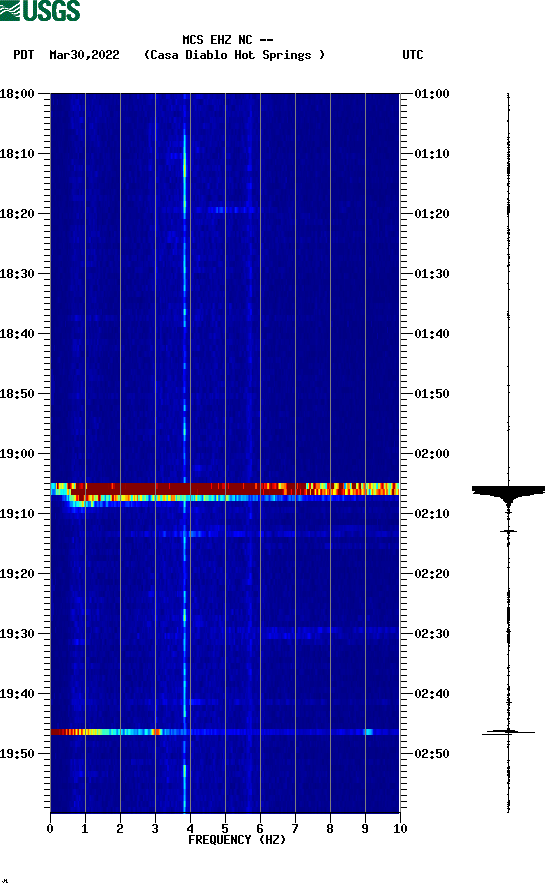552x892 pixels.
Task: Click the 'UTC' timezone label
Action: pos(413,55)
